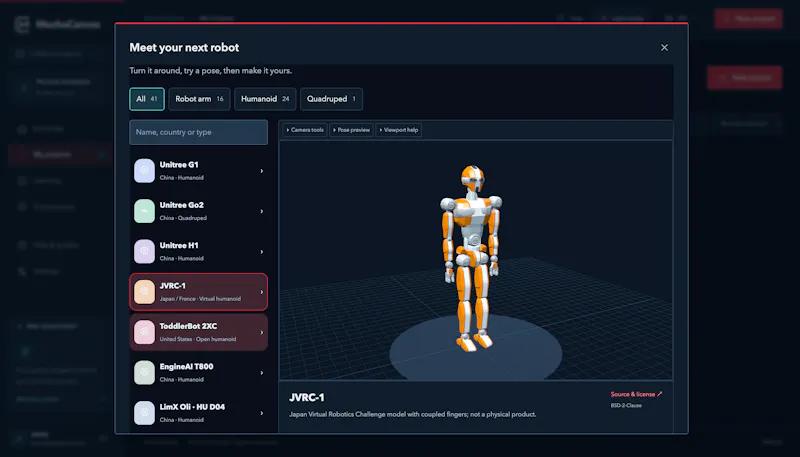Click the Unitree Go2 quadruped avatar icon

coord(144,211)
